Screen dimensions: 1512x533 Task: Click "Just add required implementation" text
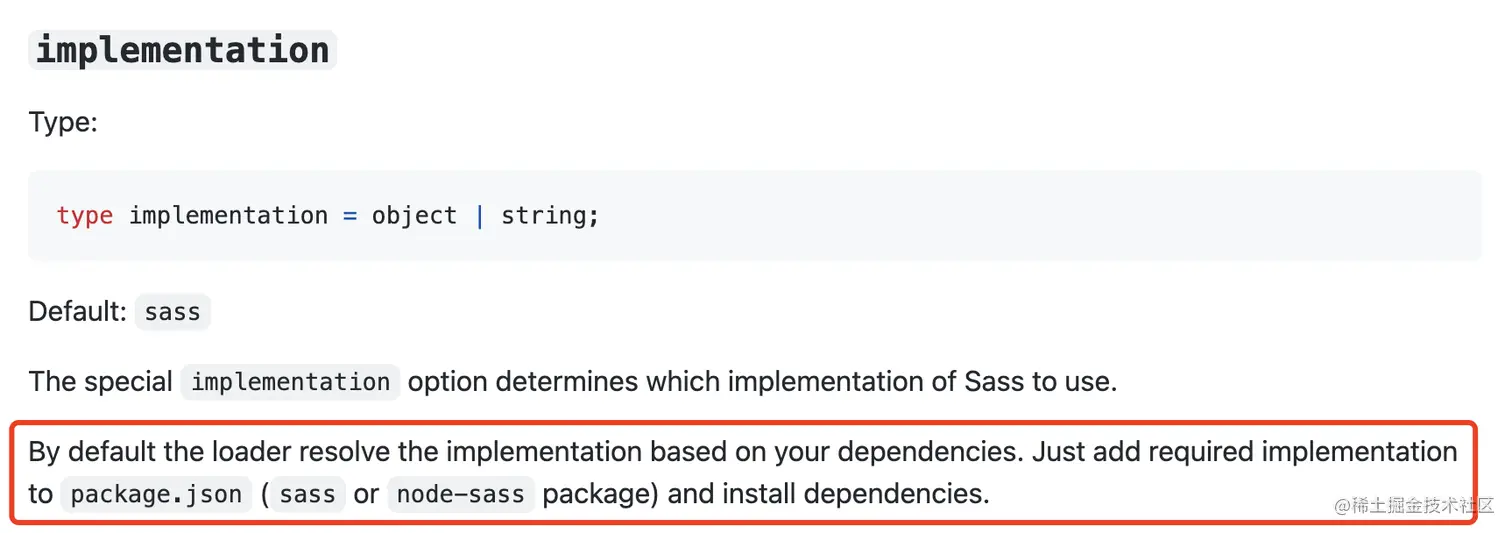1245,452
